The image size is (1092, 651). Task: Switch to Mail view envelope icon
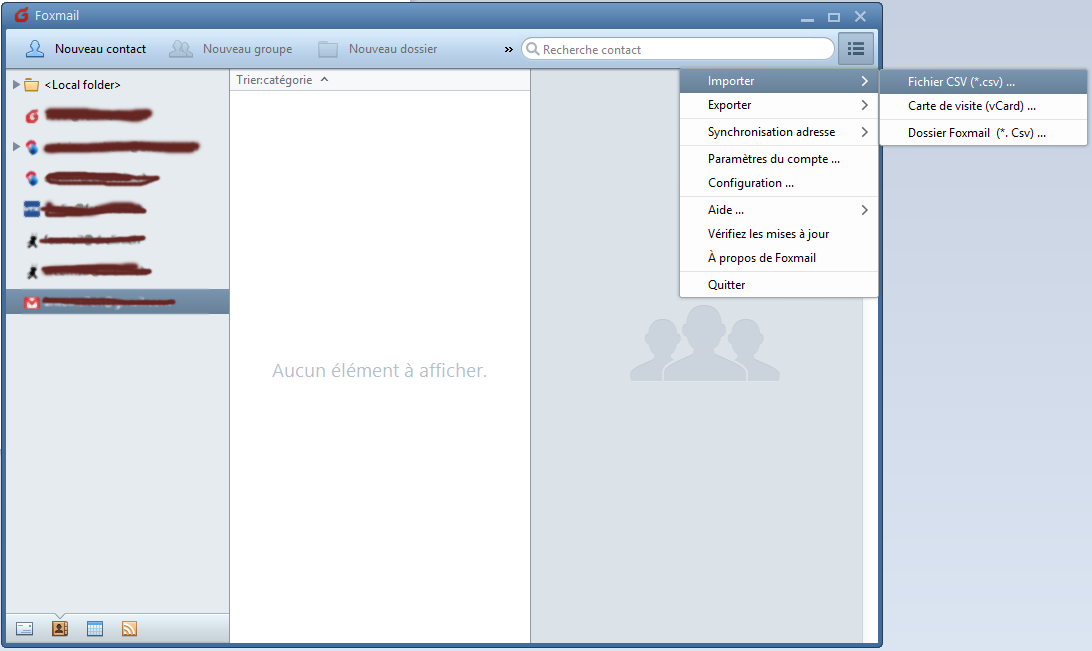[x=24, y=629]
